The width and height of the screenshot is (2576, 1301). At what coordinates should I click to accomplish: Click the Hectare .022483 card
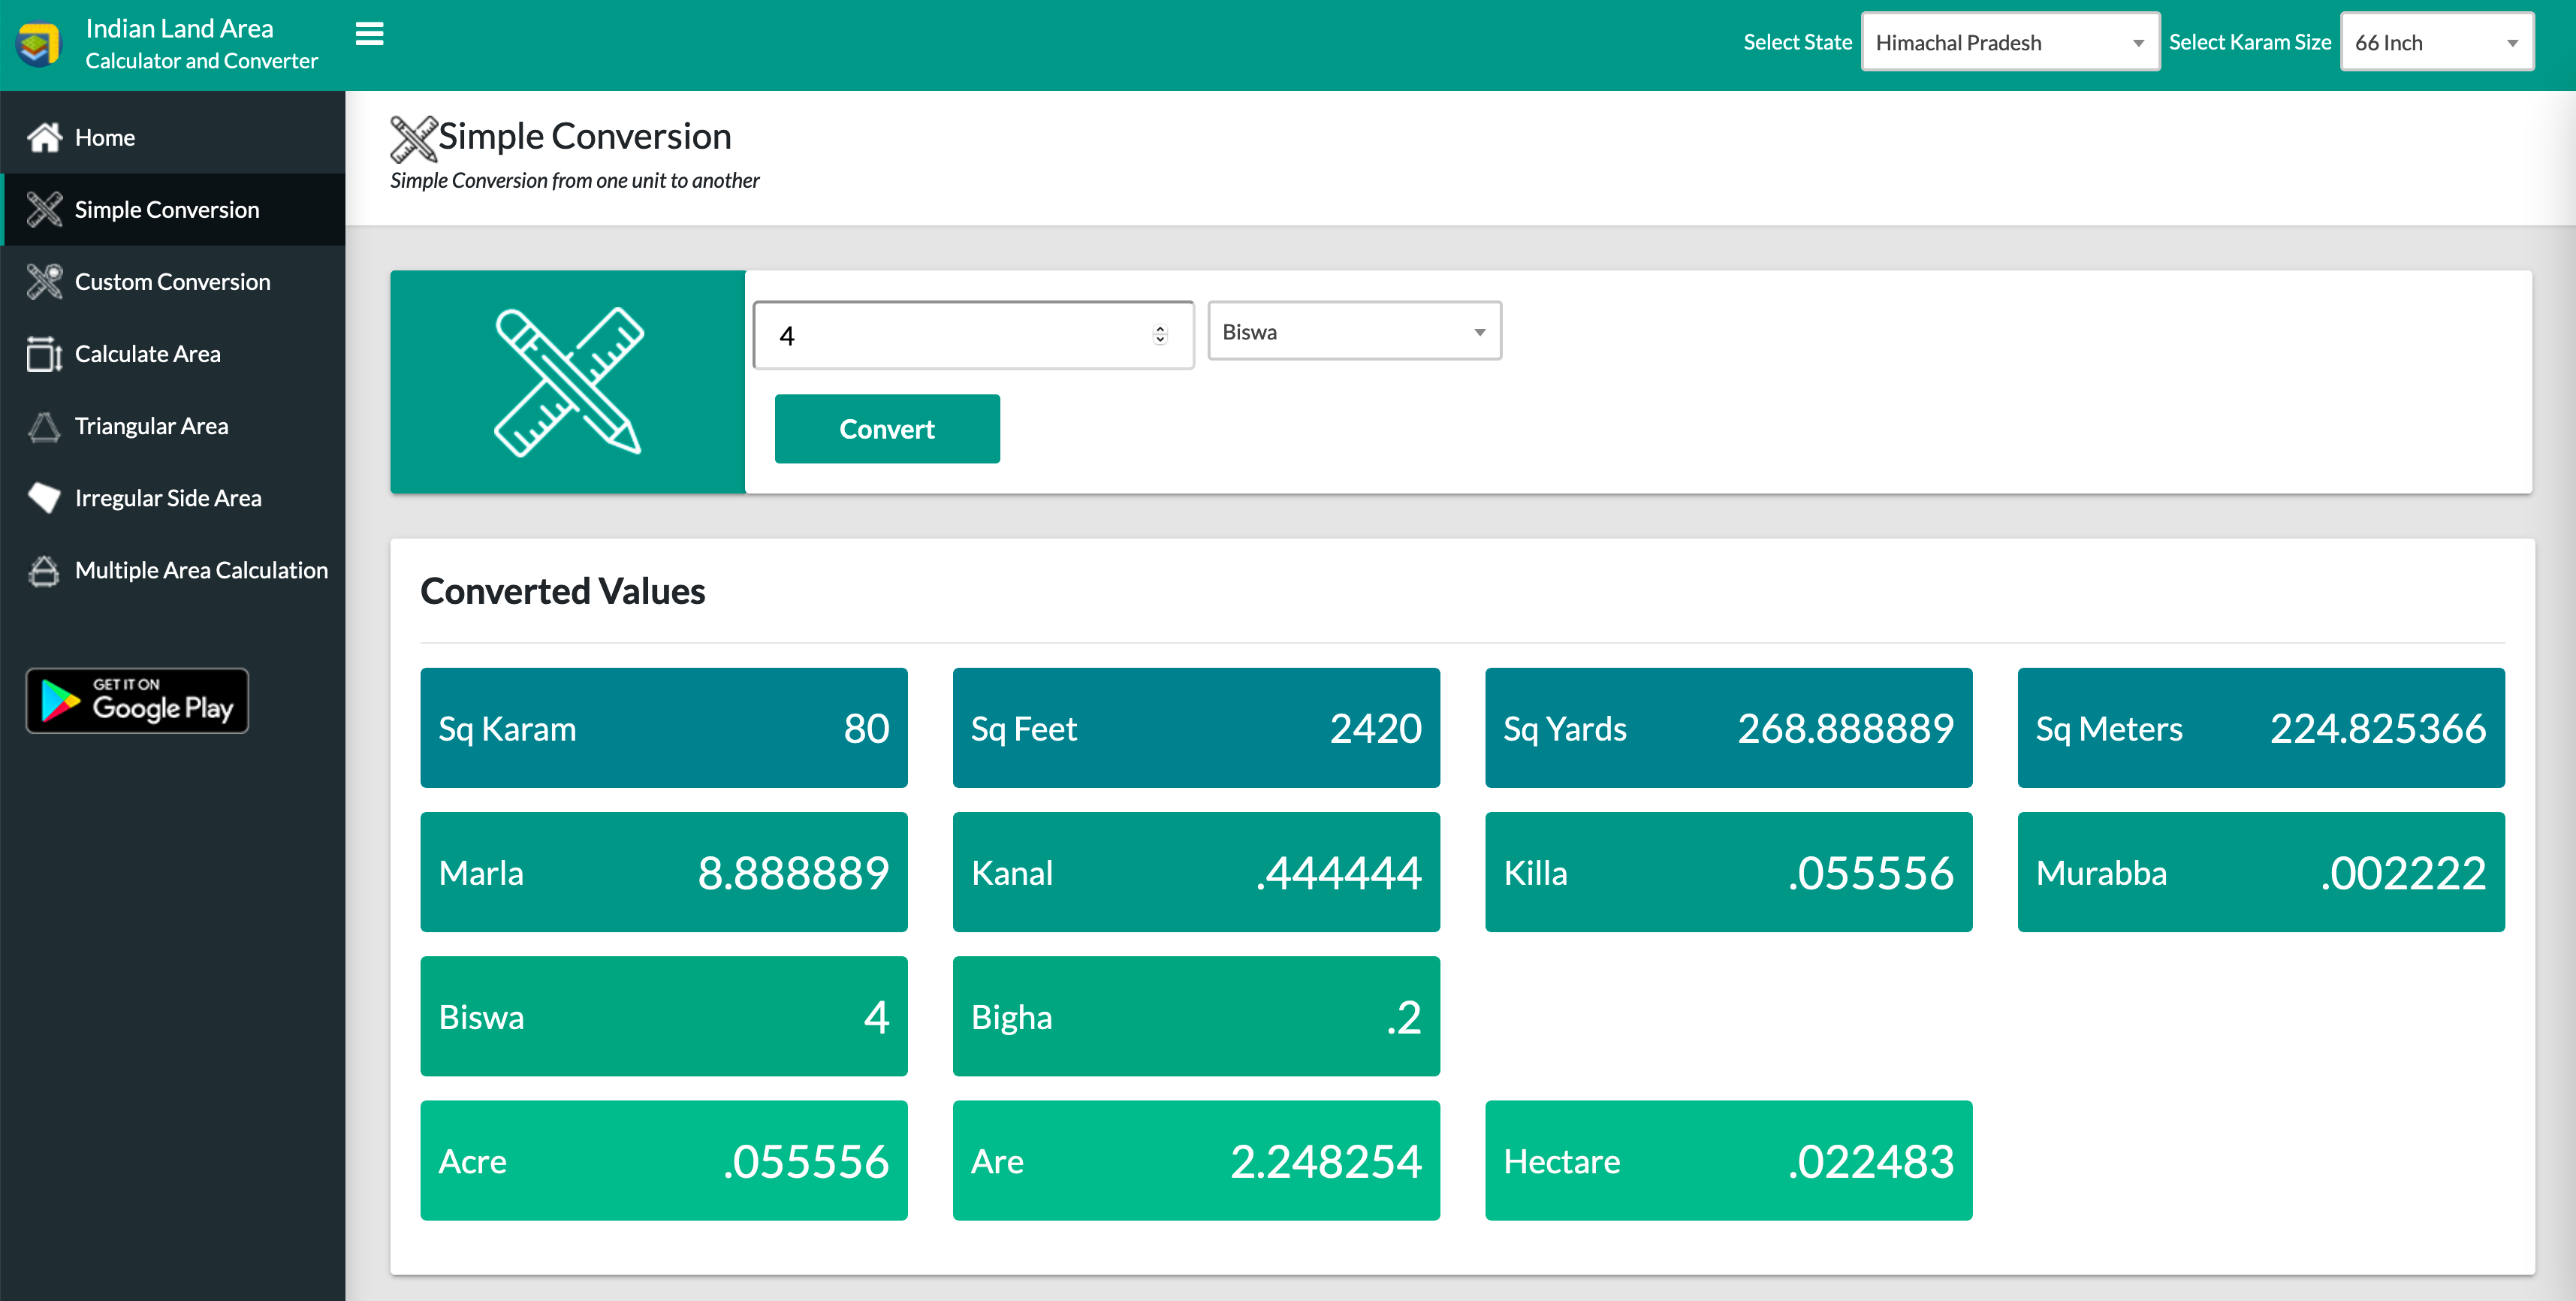pyautogui.click(x=1729, y=1160)
